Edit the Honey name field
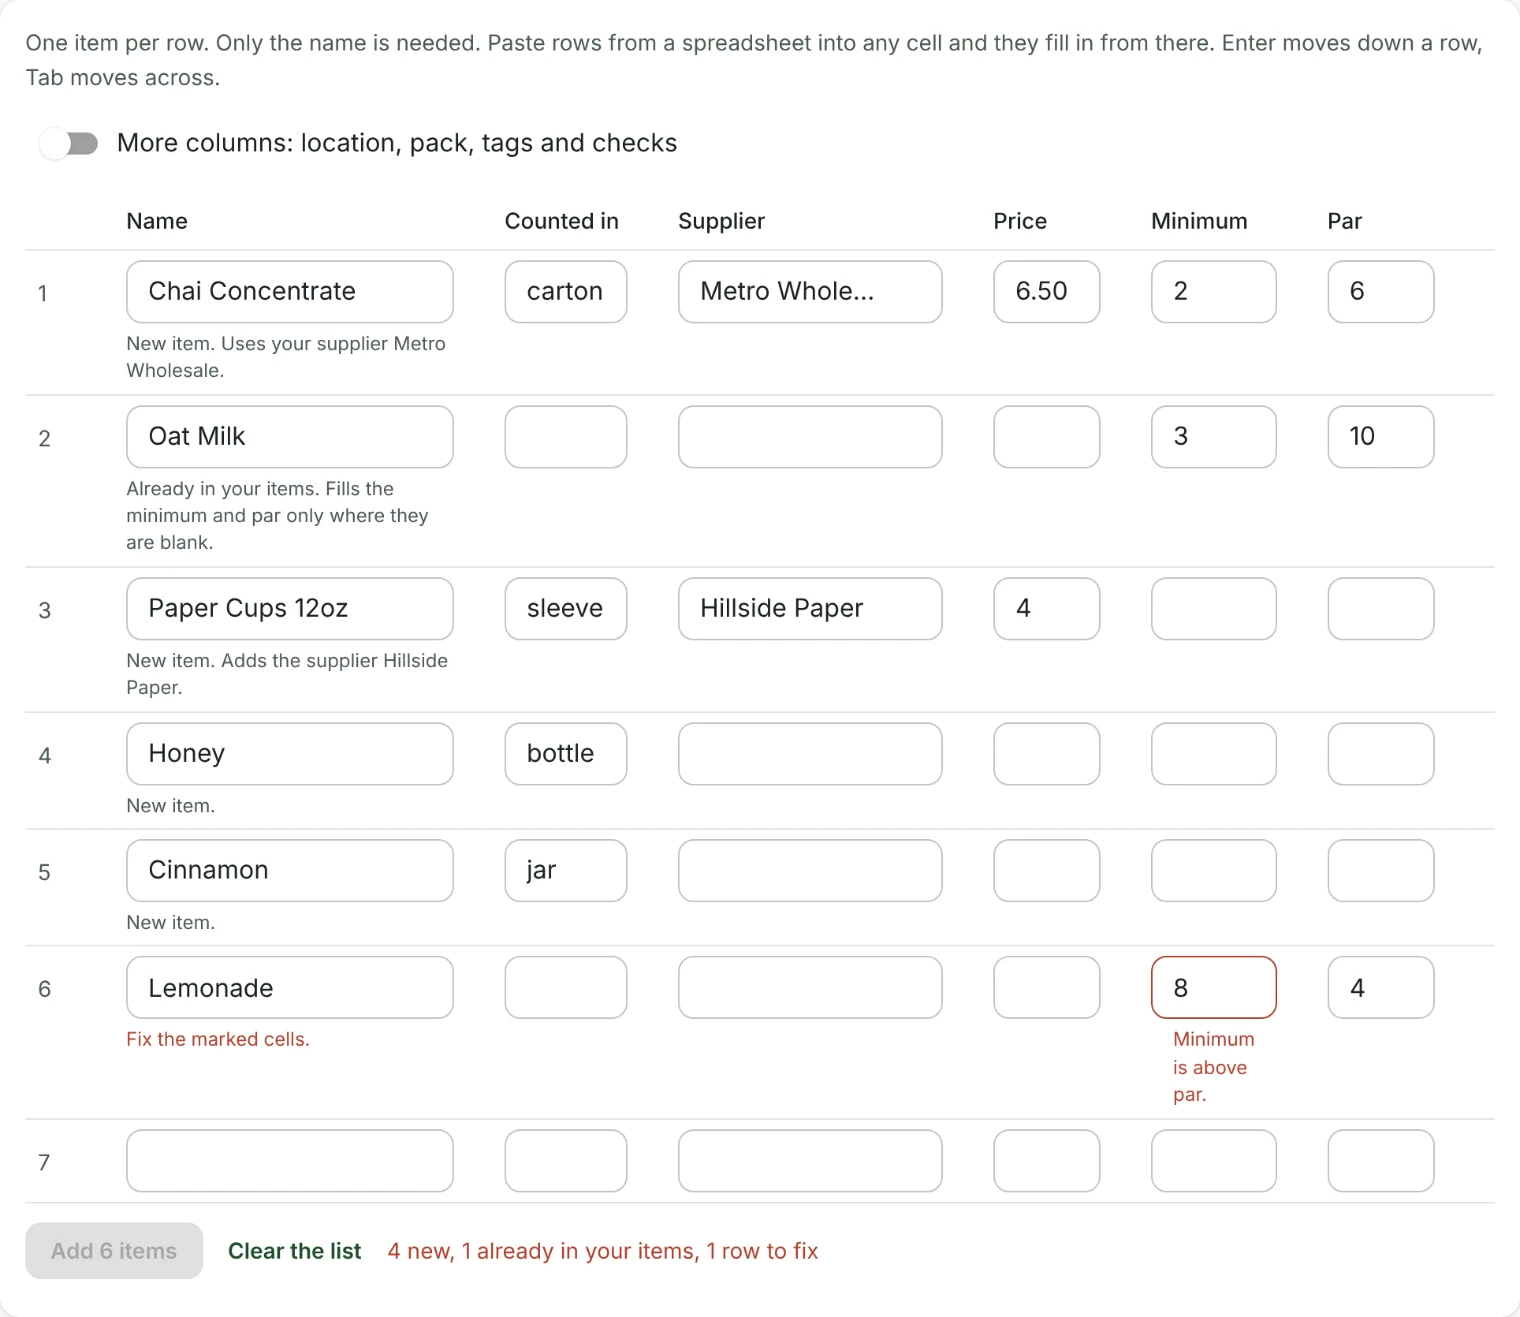Viewport: 1520px width, 1317px height. (290, 754)
